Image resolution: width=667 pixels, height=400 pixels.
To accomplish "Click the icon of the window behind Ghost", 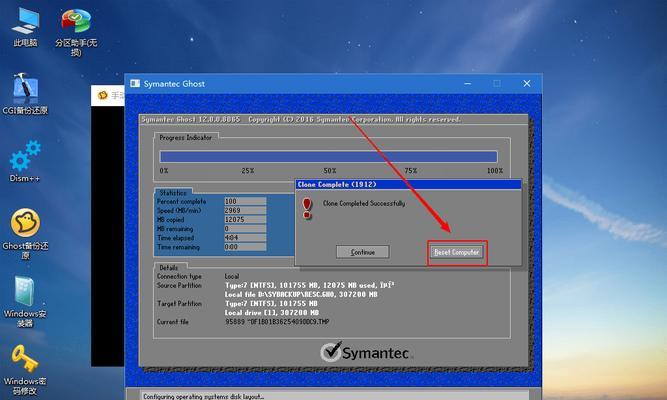I will click(x=103, y=95).
